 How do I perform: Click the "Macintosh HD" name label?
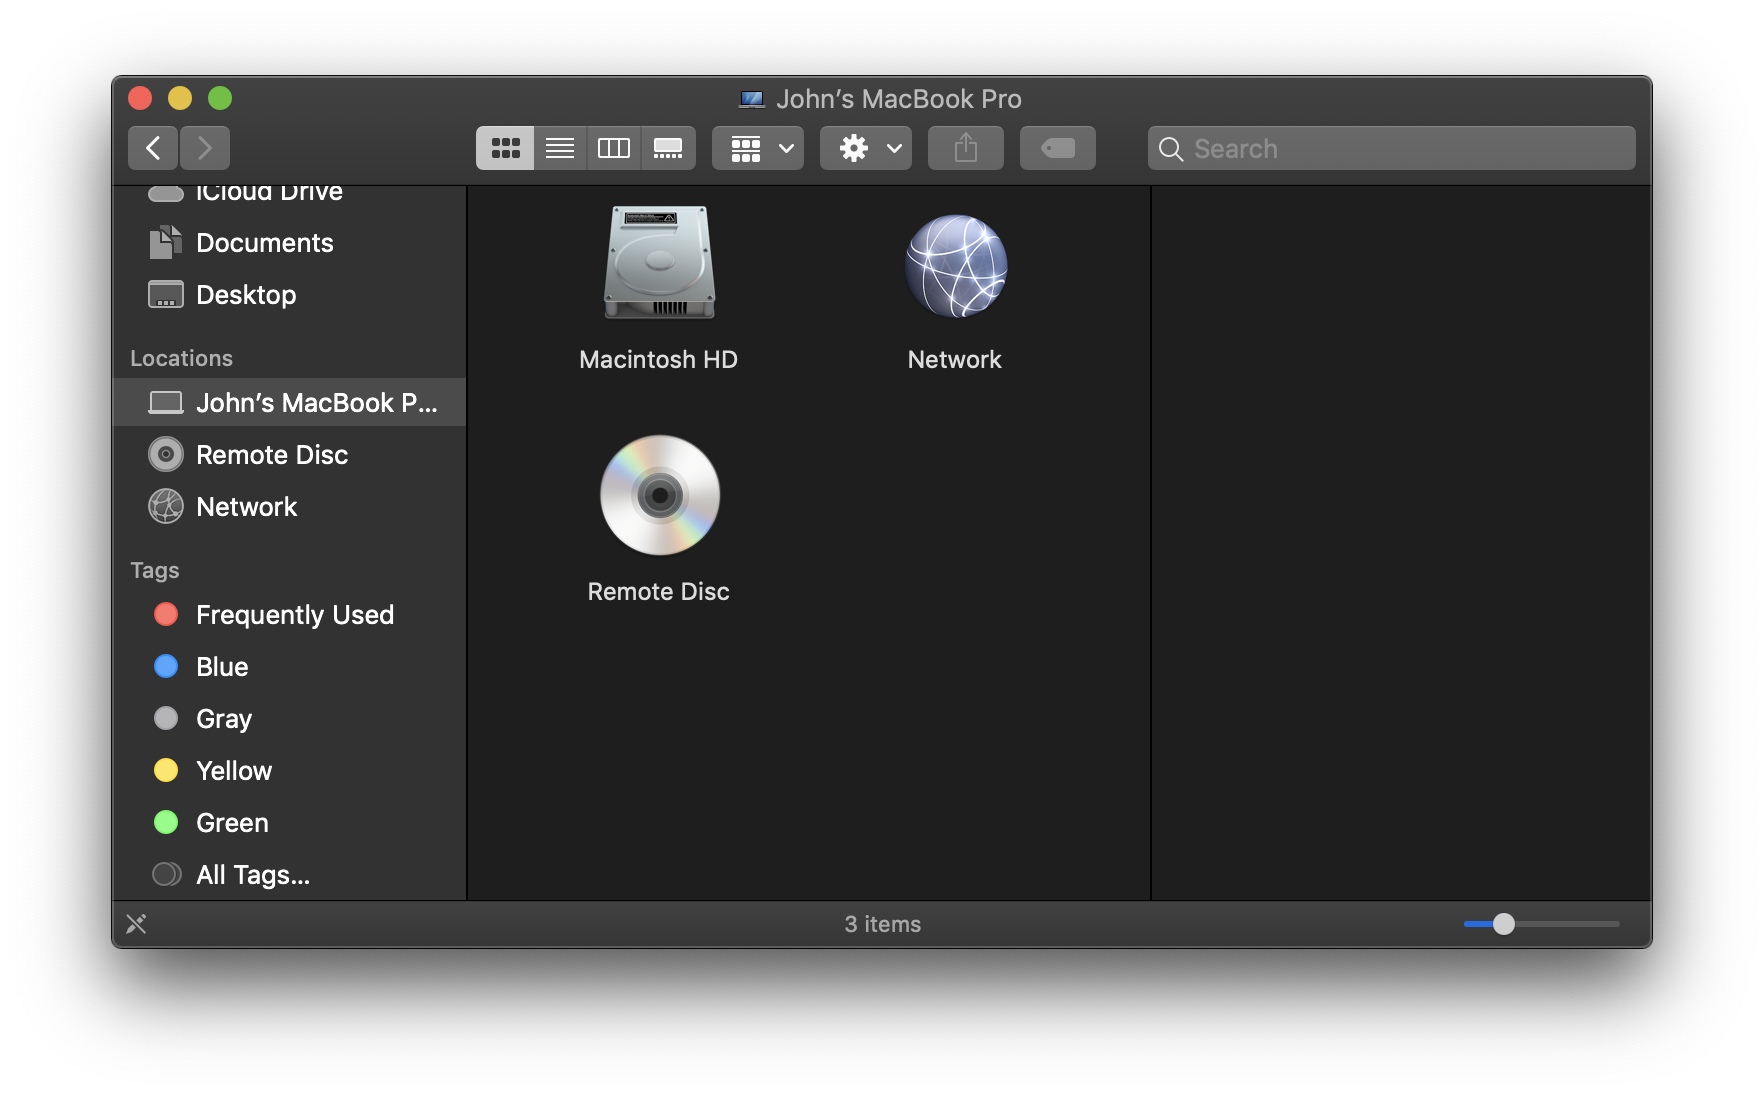coord(658,360)
